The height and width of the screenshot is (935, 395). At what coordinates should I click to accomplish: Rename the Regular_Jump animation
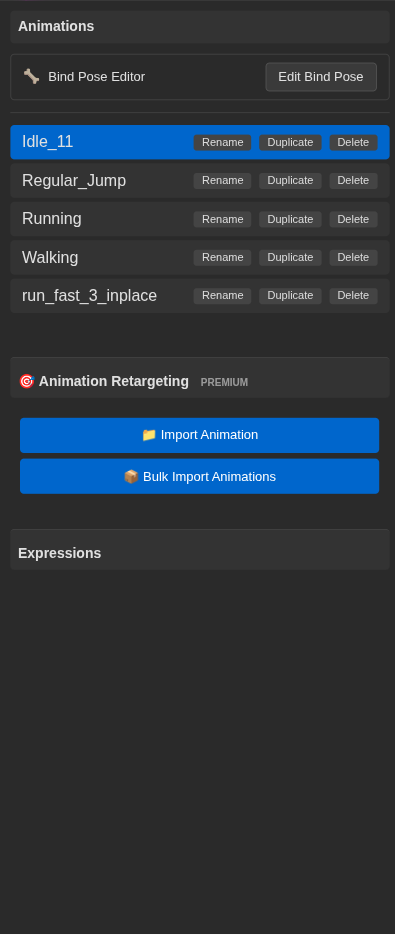point(223,181)
